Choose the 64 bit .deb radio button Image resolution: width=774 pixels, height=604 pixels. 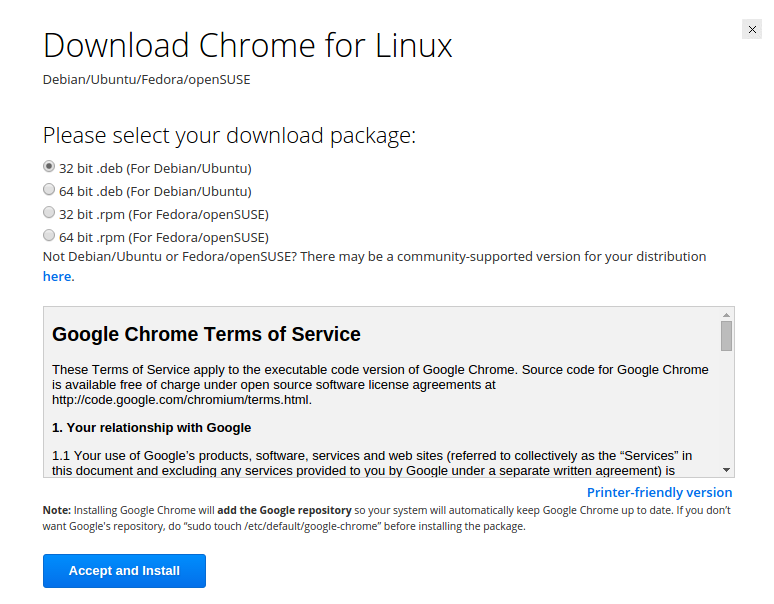49,189
